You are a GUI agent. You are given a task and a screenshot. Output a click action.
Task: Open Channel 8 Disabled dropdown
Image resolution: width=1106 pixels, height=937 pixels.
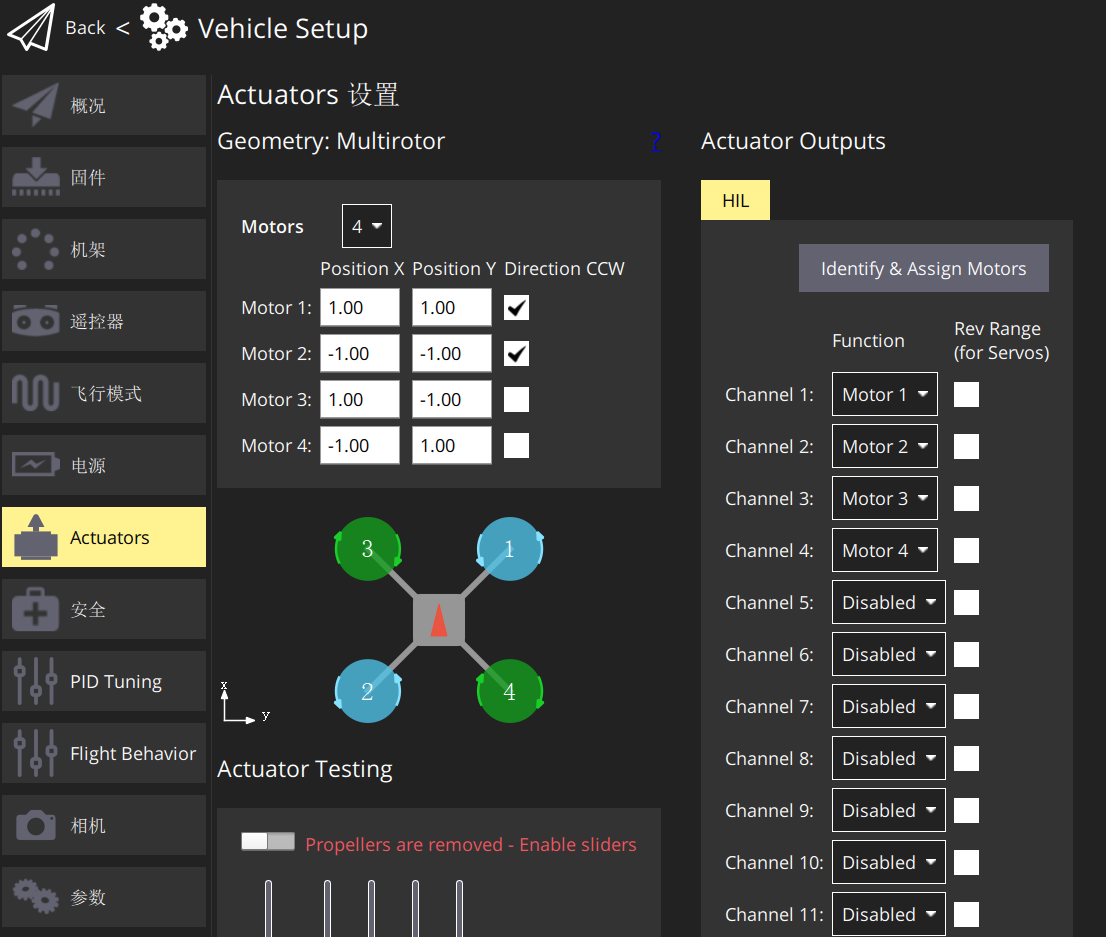pyautogui.click(x=889, y=758)
